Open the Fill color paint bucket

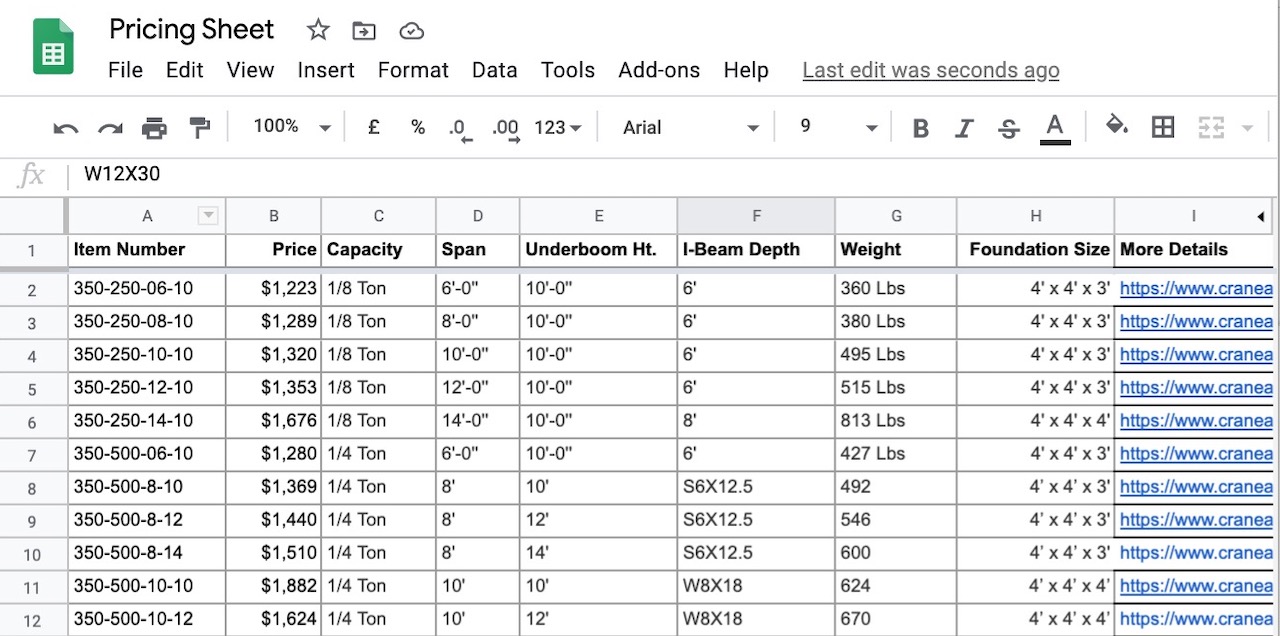[x=1116, y=126]
